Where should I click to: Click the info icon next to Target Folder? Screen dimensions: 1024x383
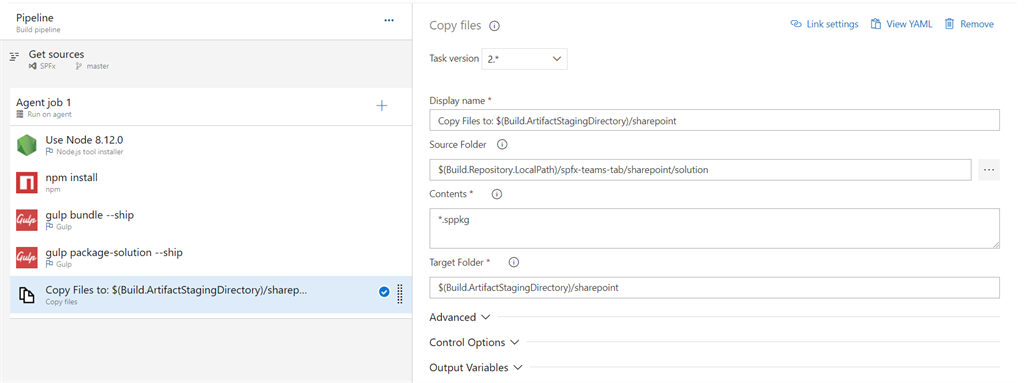513,262
